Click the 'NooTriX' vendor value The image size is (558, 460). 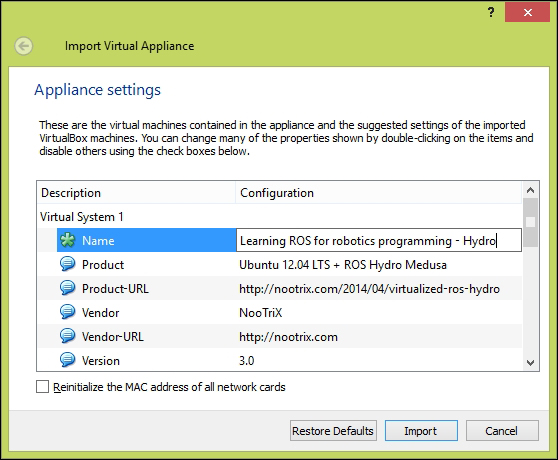pyautogui.click(x=260, y=313)
